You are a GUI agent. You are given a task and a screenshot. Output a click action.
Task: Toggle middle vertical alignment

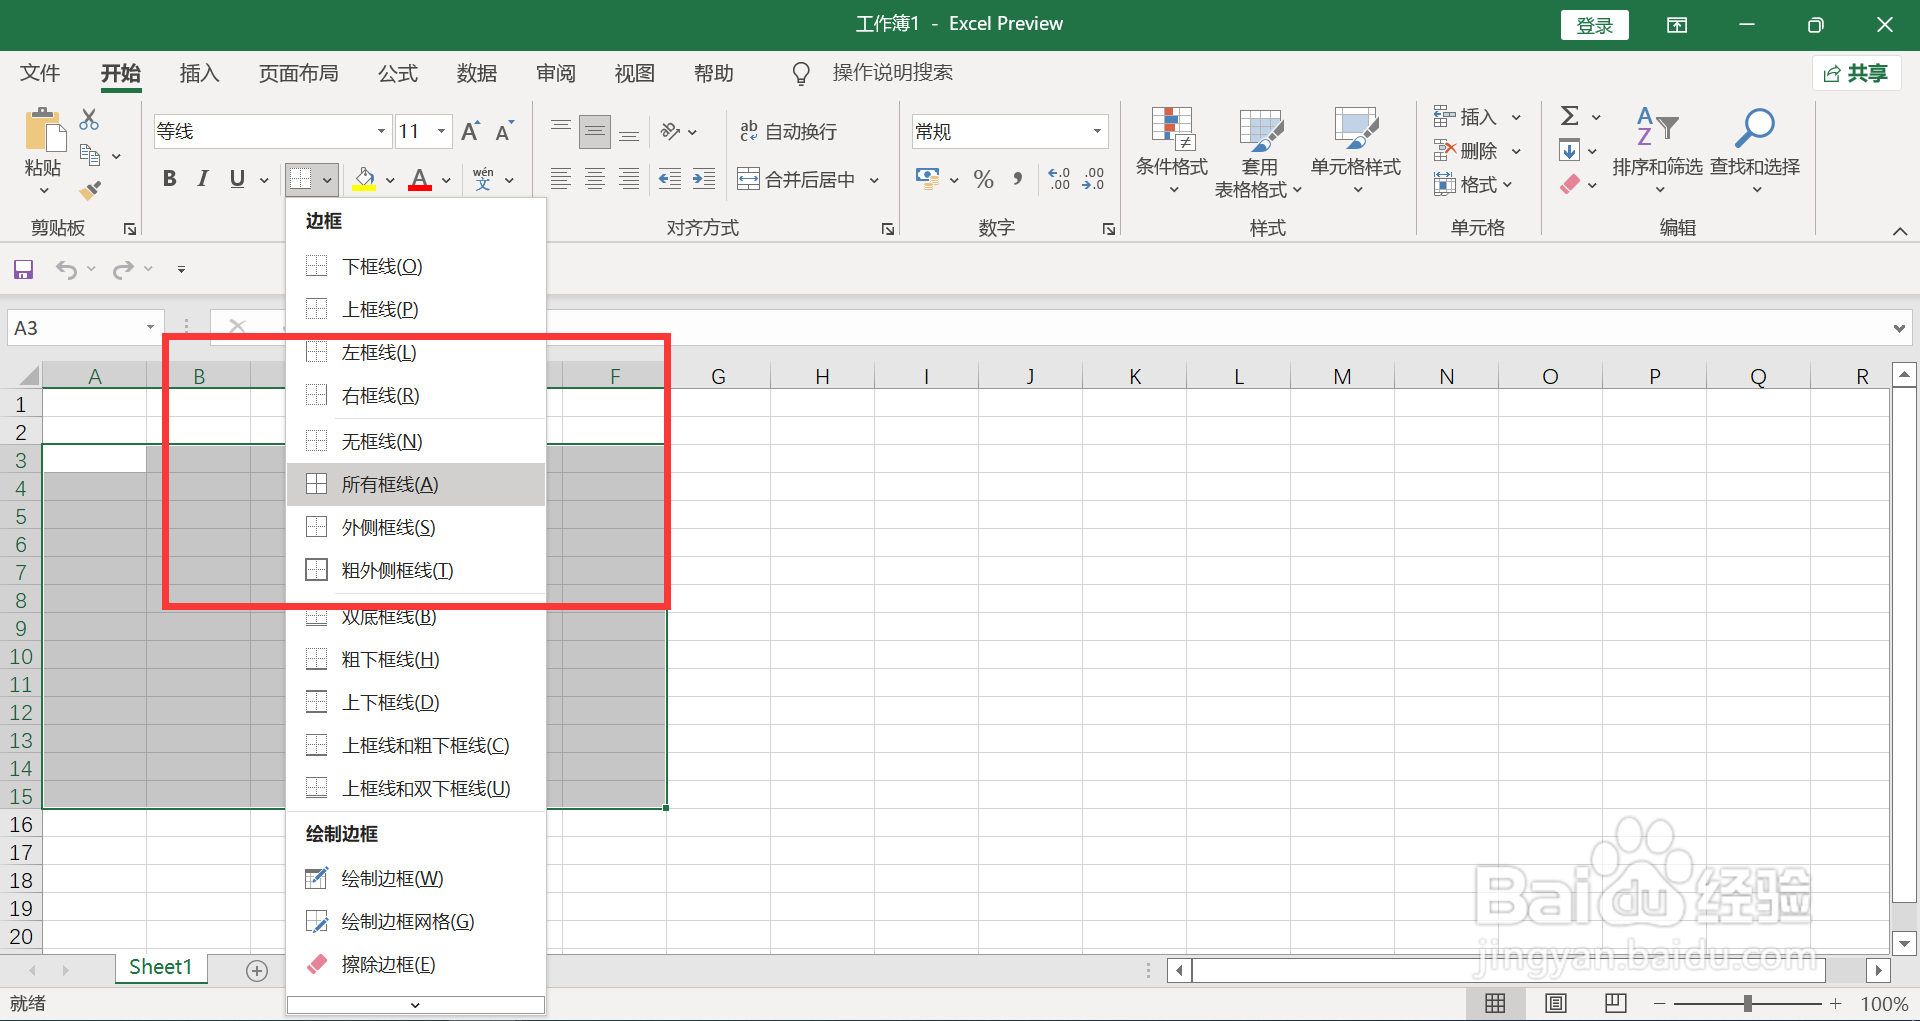pyautogui.click(x=595, y=131)
